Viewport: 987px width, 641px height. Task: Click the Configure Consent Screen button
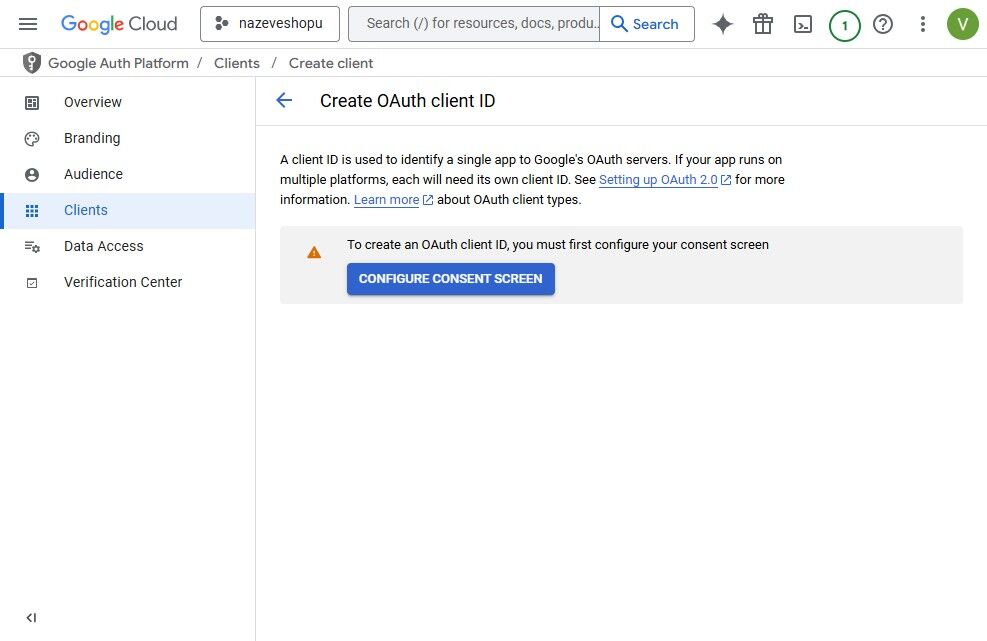[451, 278]
